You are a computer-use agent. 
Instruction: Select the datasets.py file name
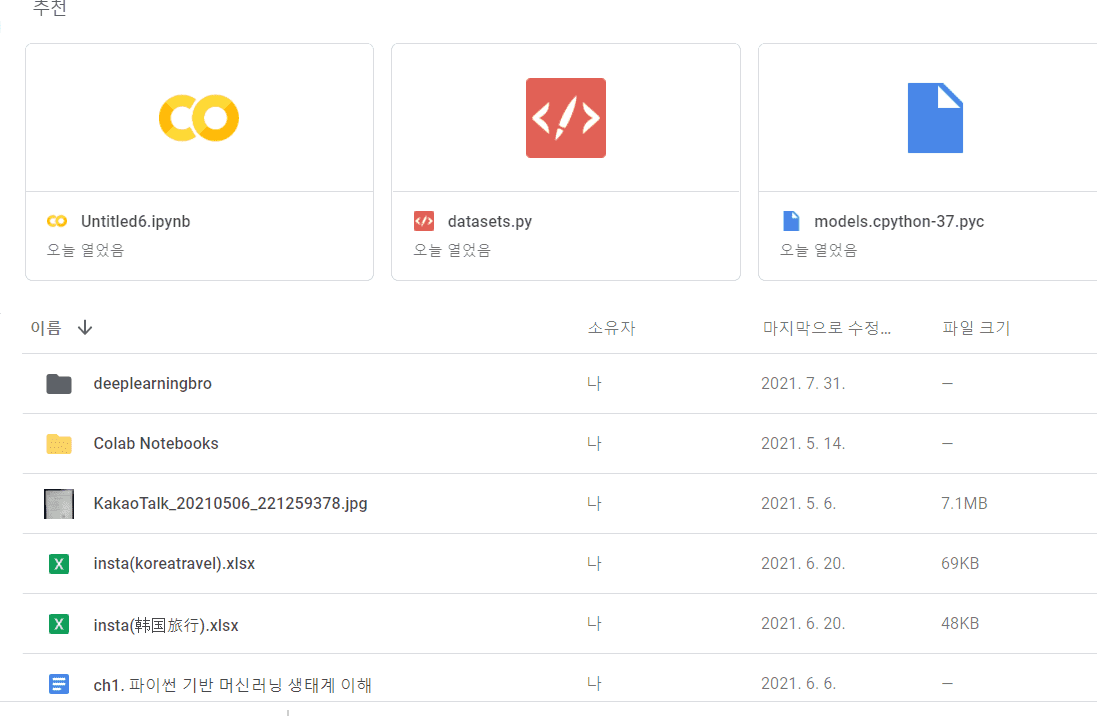pos(490,221)
